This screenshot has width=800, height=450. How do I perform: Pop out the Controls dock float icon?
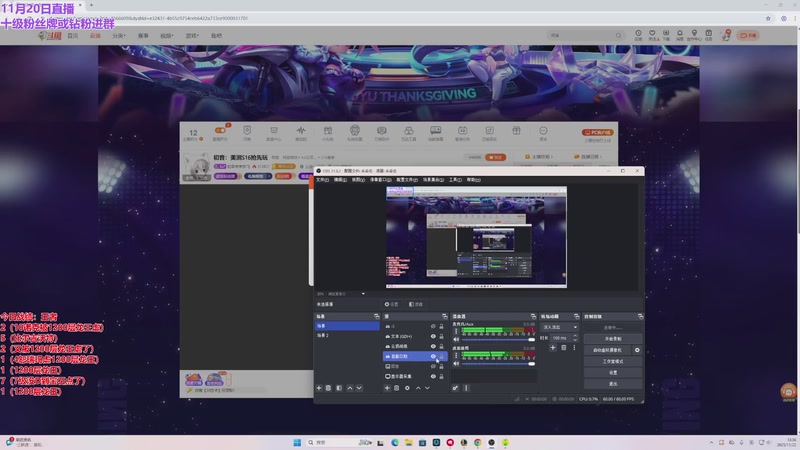pyautogui.click(x=640, y=316)
